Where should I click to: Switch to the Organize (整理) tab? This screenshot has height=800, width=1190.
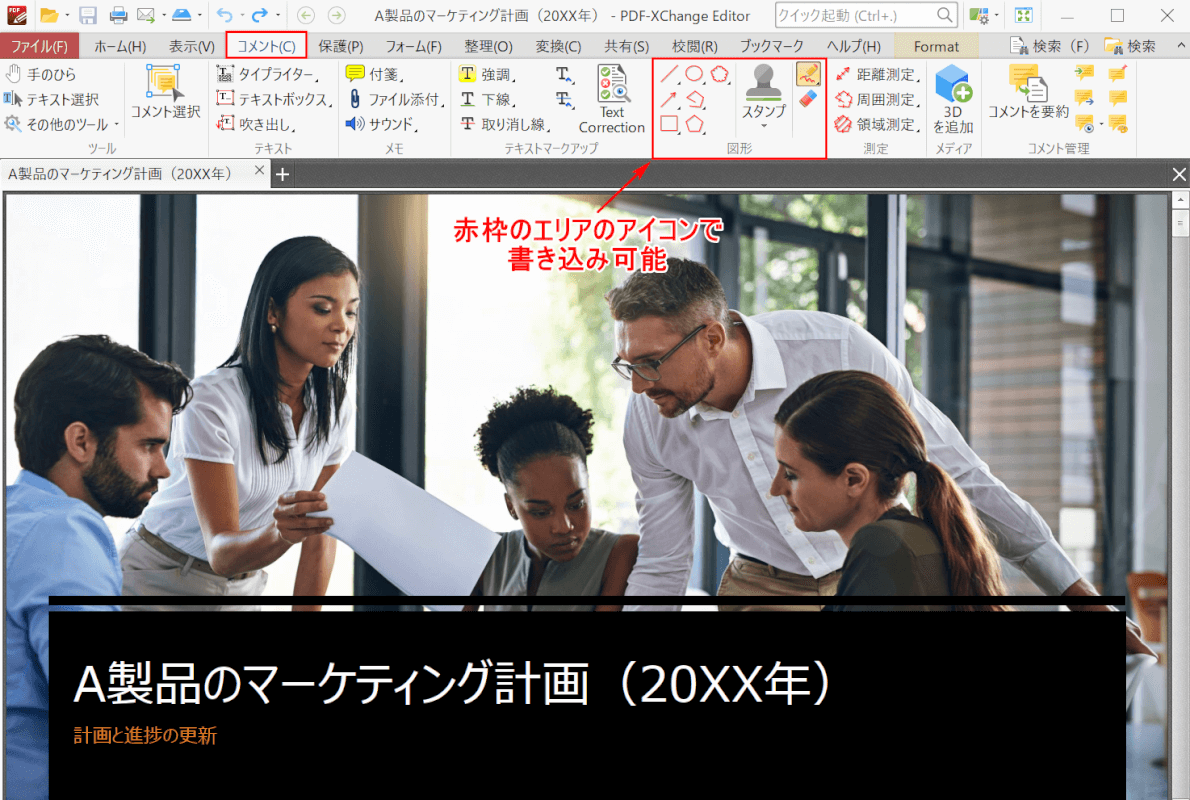click(x=488, y=46)
